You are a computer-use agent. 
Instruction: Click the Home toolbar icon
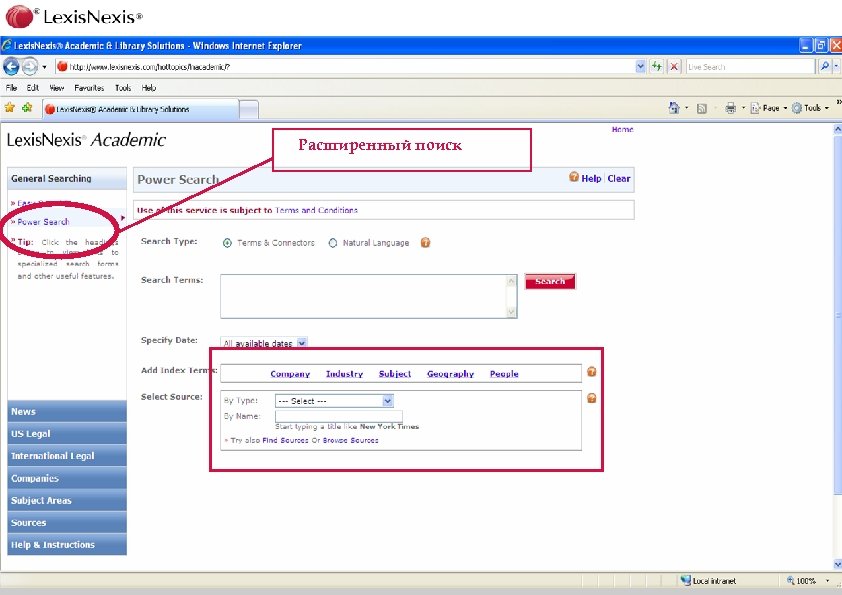[674, 108]
